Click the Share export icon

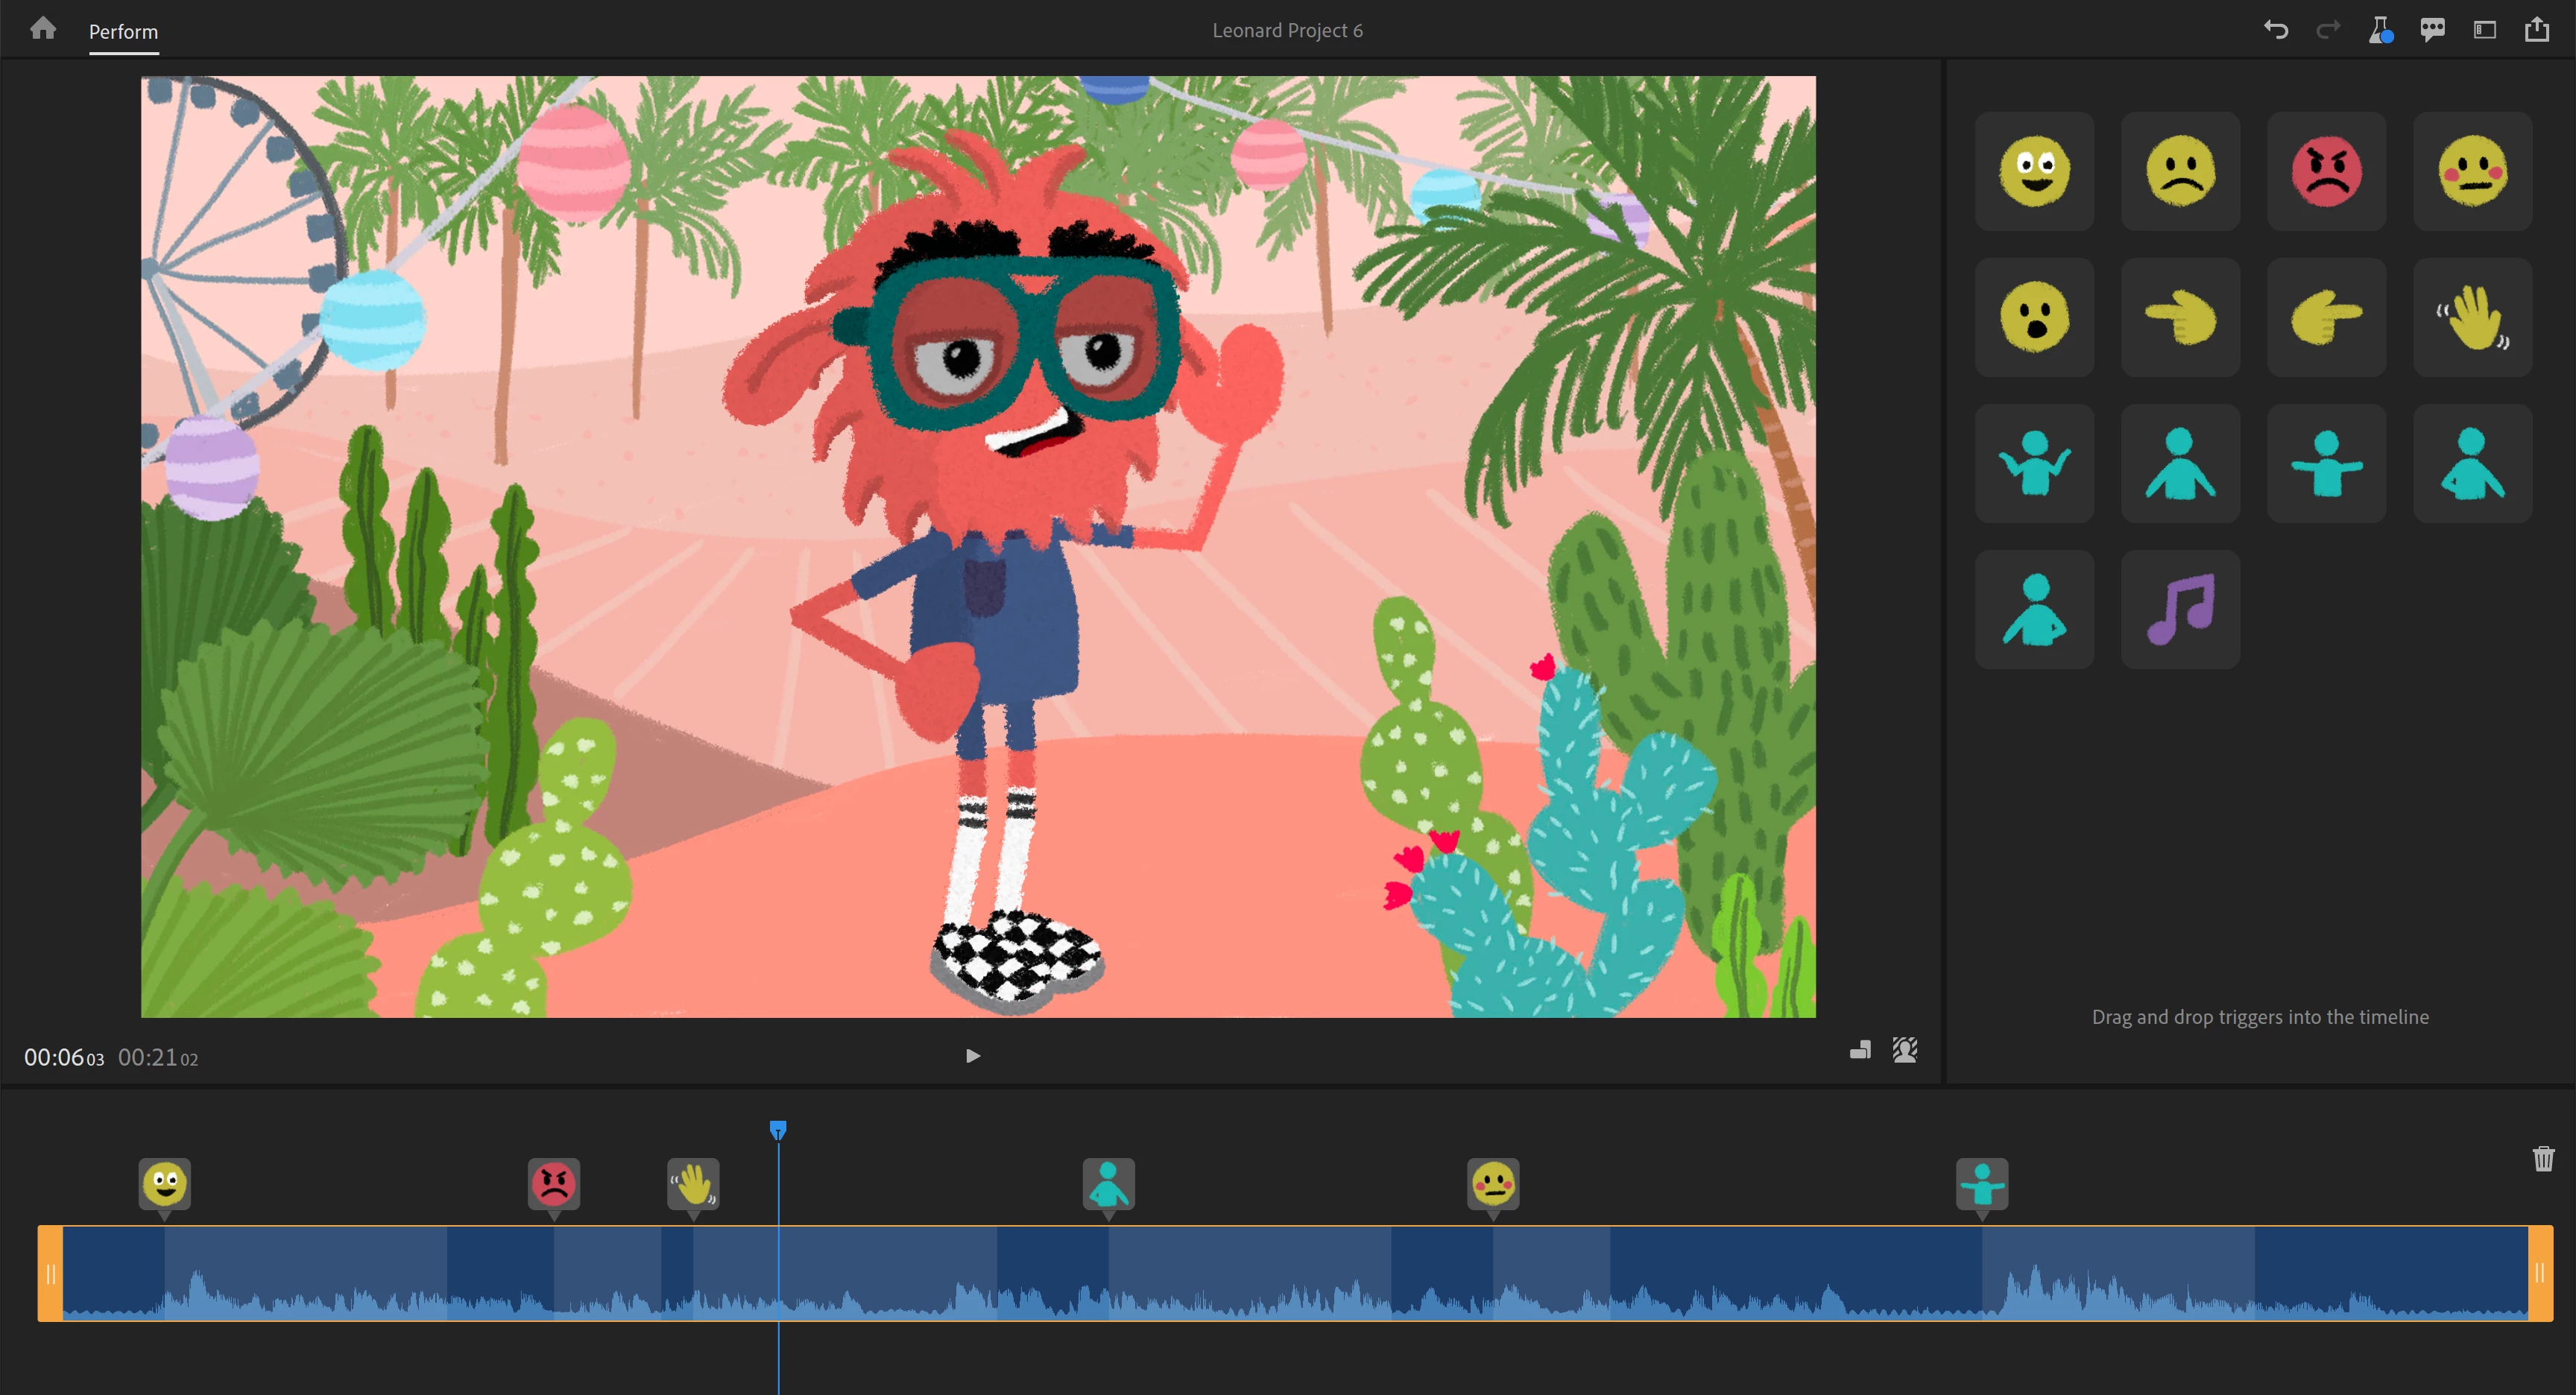[2537, 30]
